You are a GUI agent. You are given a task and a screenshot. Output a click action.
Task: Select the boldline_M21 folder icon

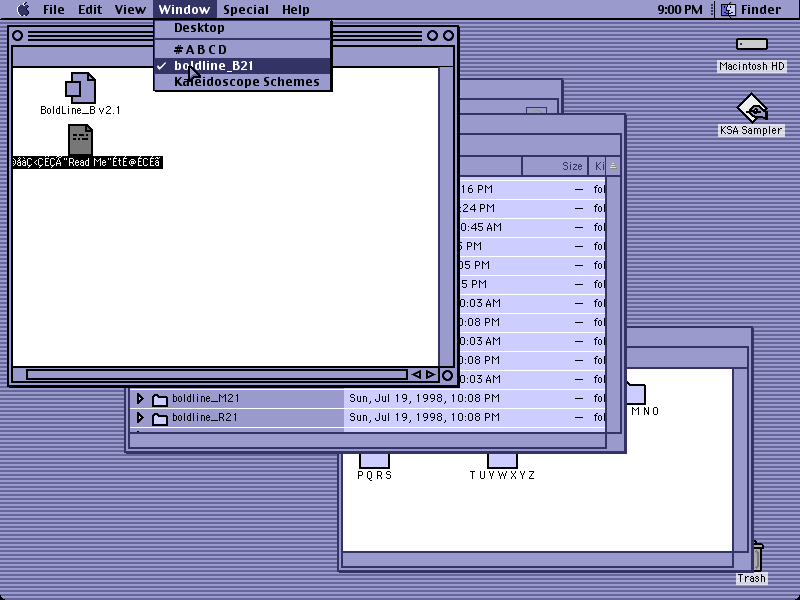(x=160, y=399)
